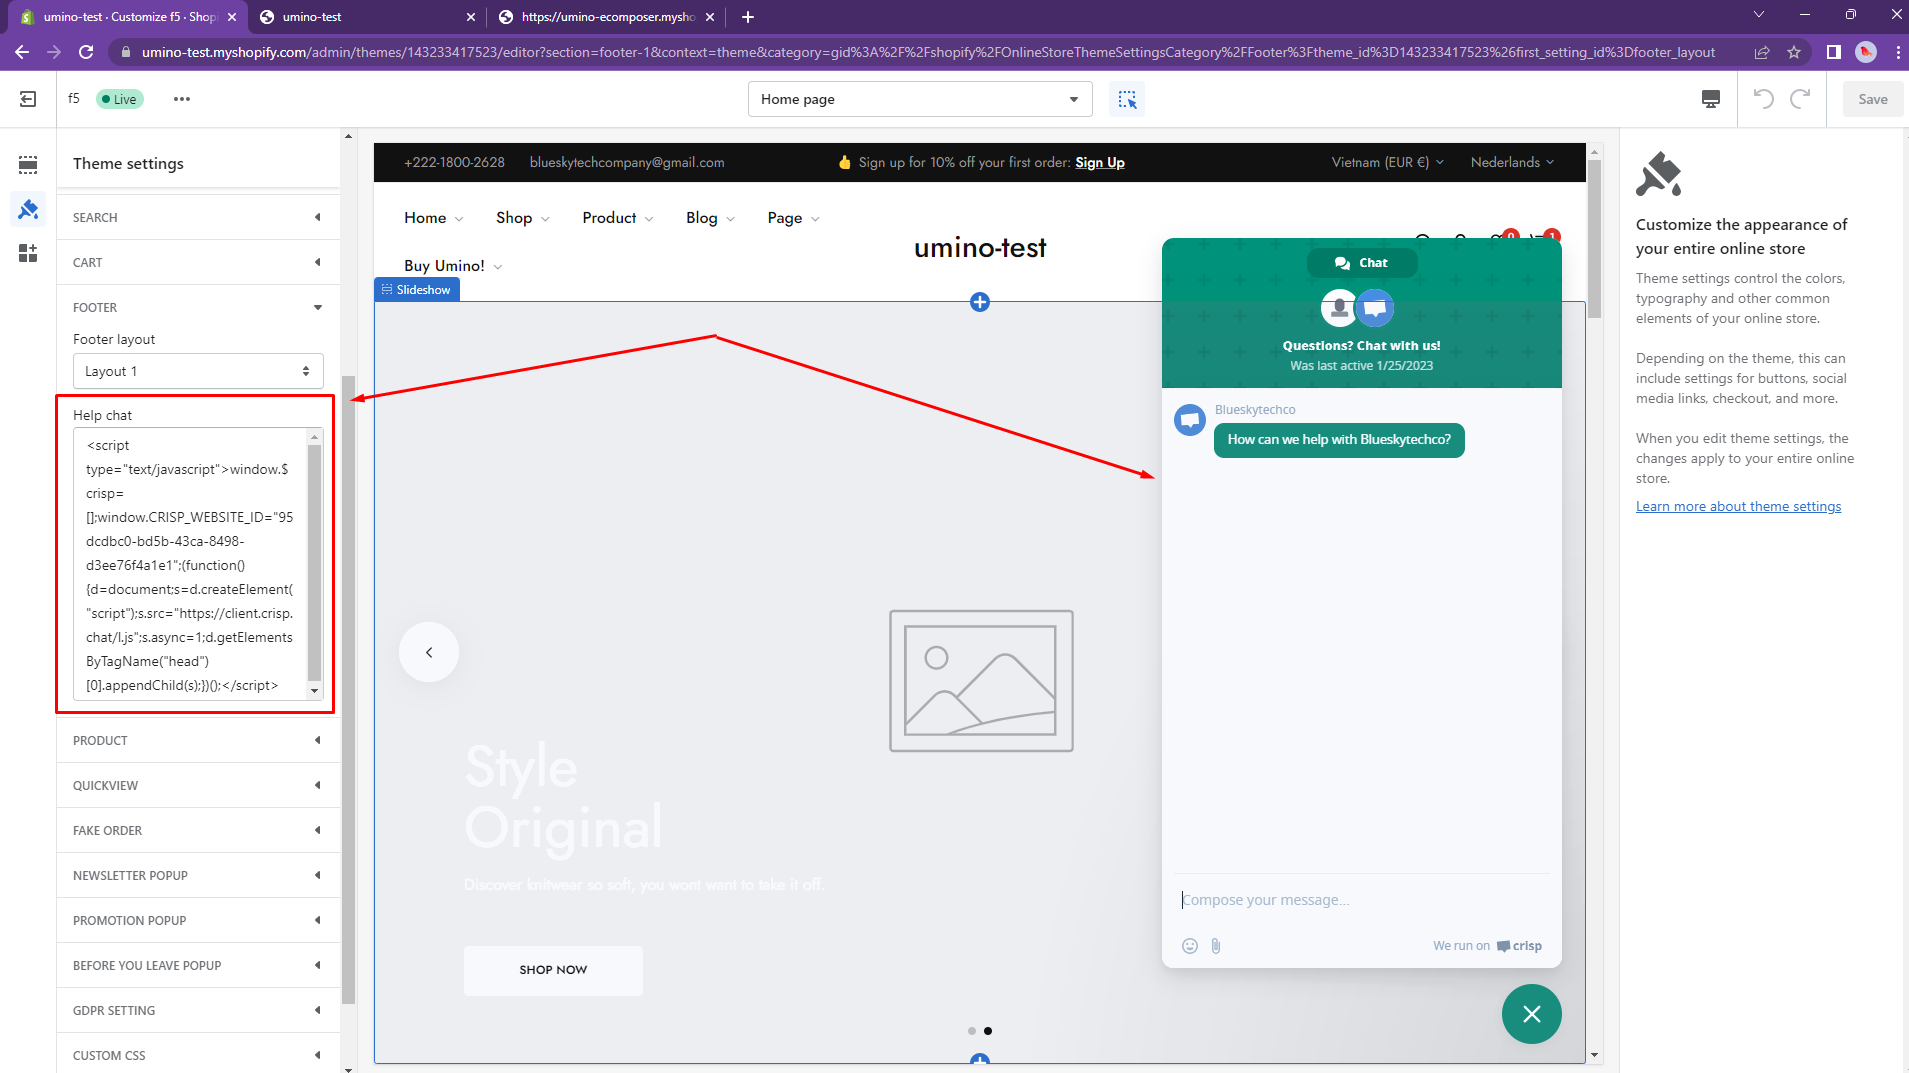Close the Crisp chat widget
Screen dimensions: 1909x1073
1531,1014
